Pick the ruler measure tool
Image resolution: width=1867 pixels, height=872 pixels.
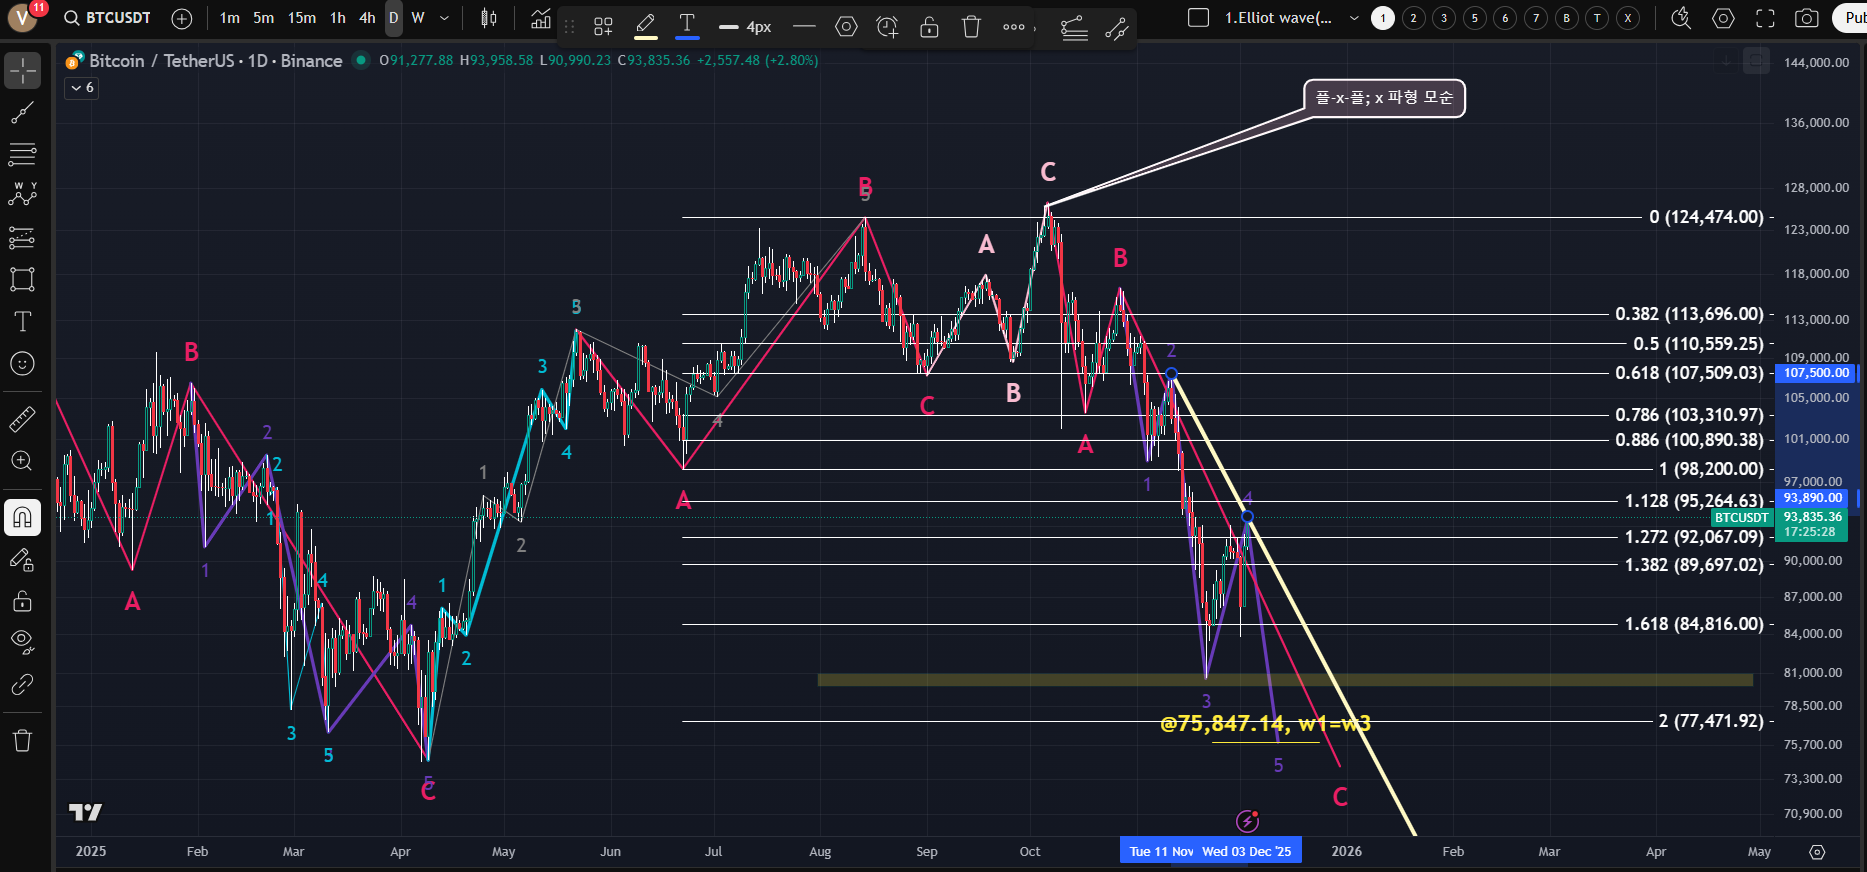click(22, 419)
